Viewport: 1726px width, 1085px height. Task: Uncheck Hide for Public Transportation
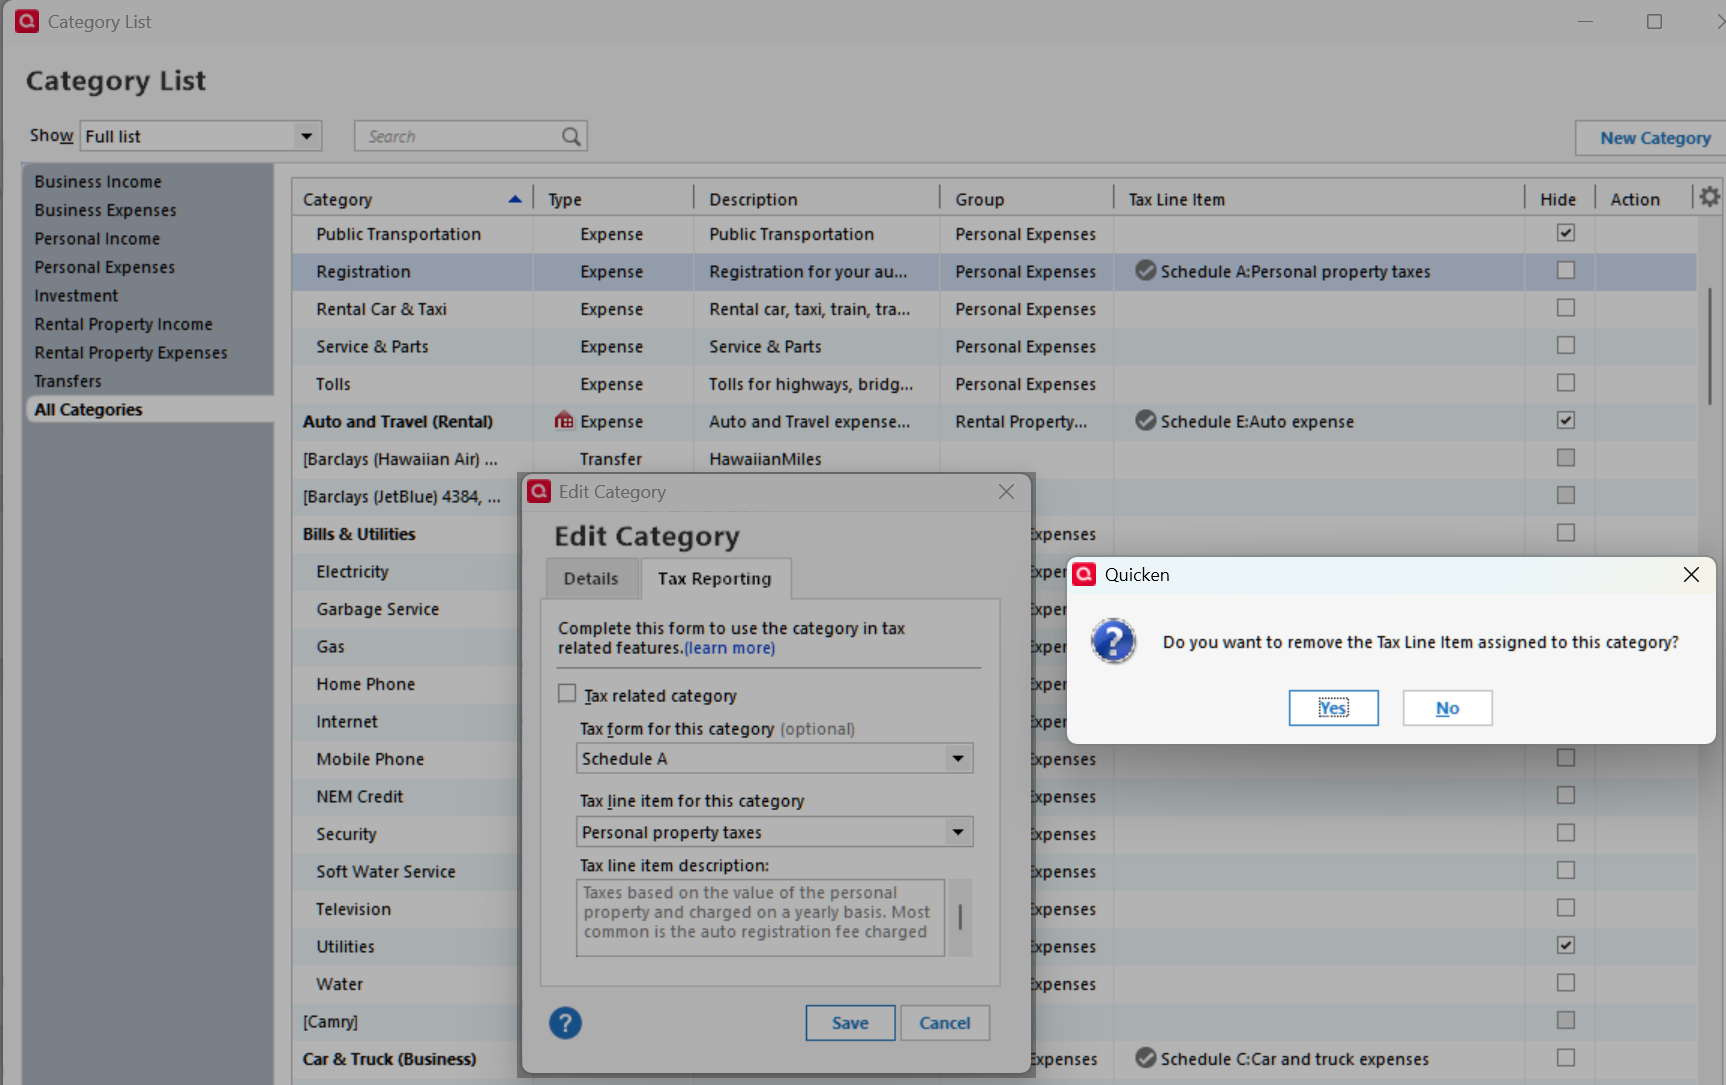1566,233
